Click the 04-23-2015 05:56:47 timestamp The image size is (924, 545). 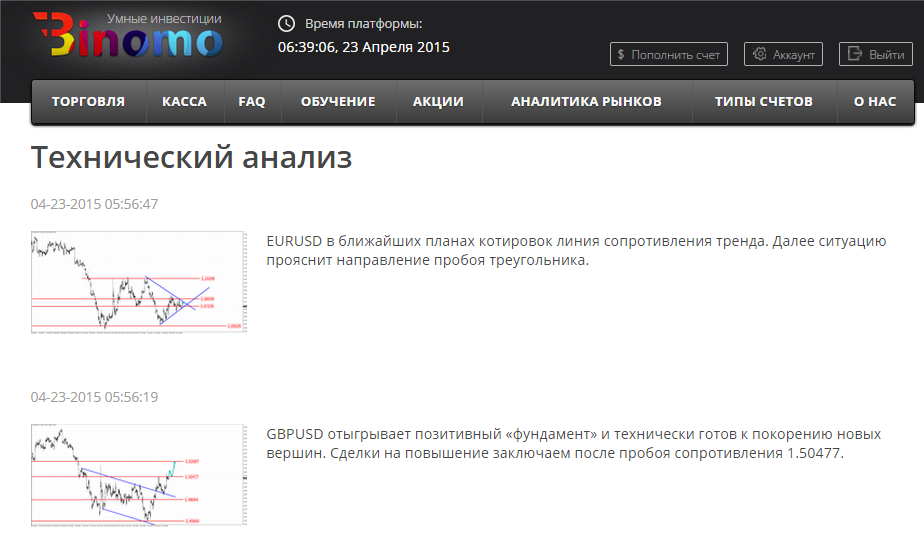[94, 204]
